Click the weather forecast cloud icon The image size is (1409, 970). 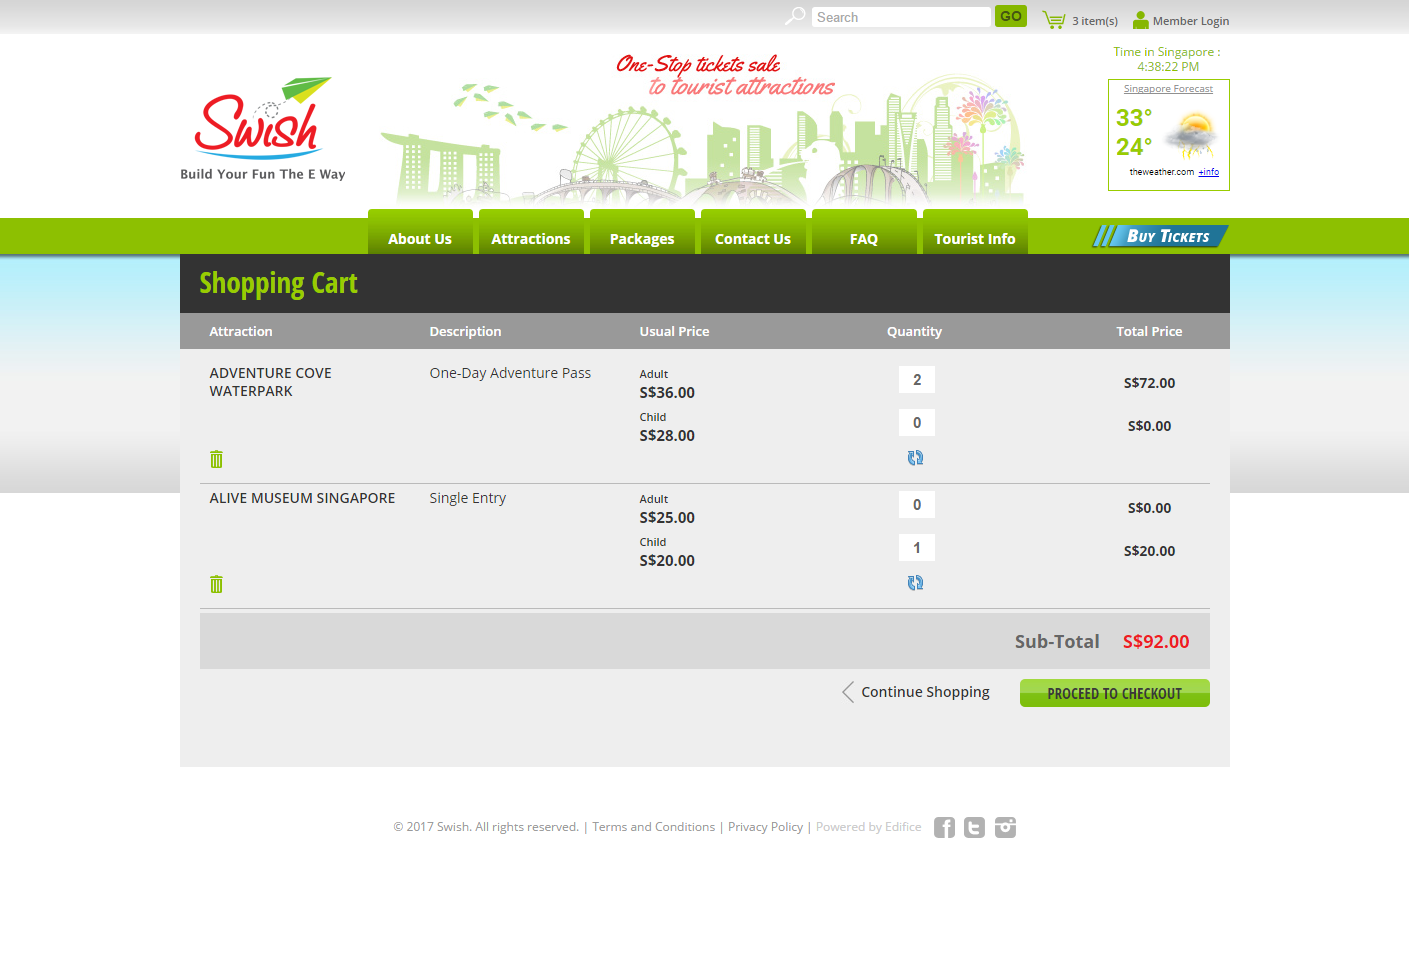[1191, 134]
